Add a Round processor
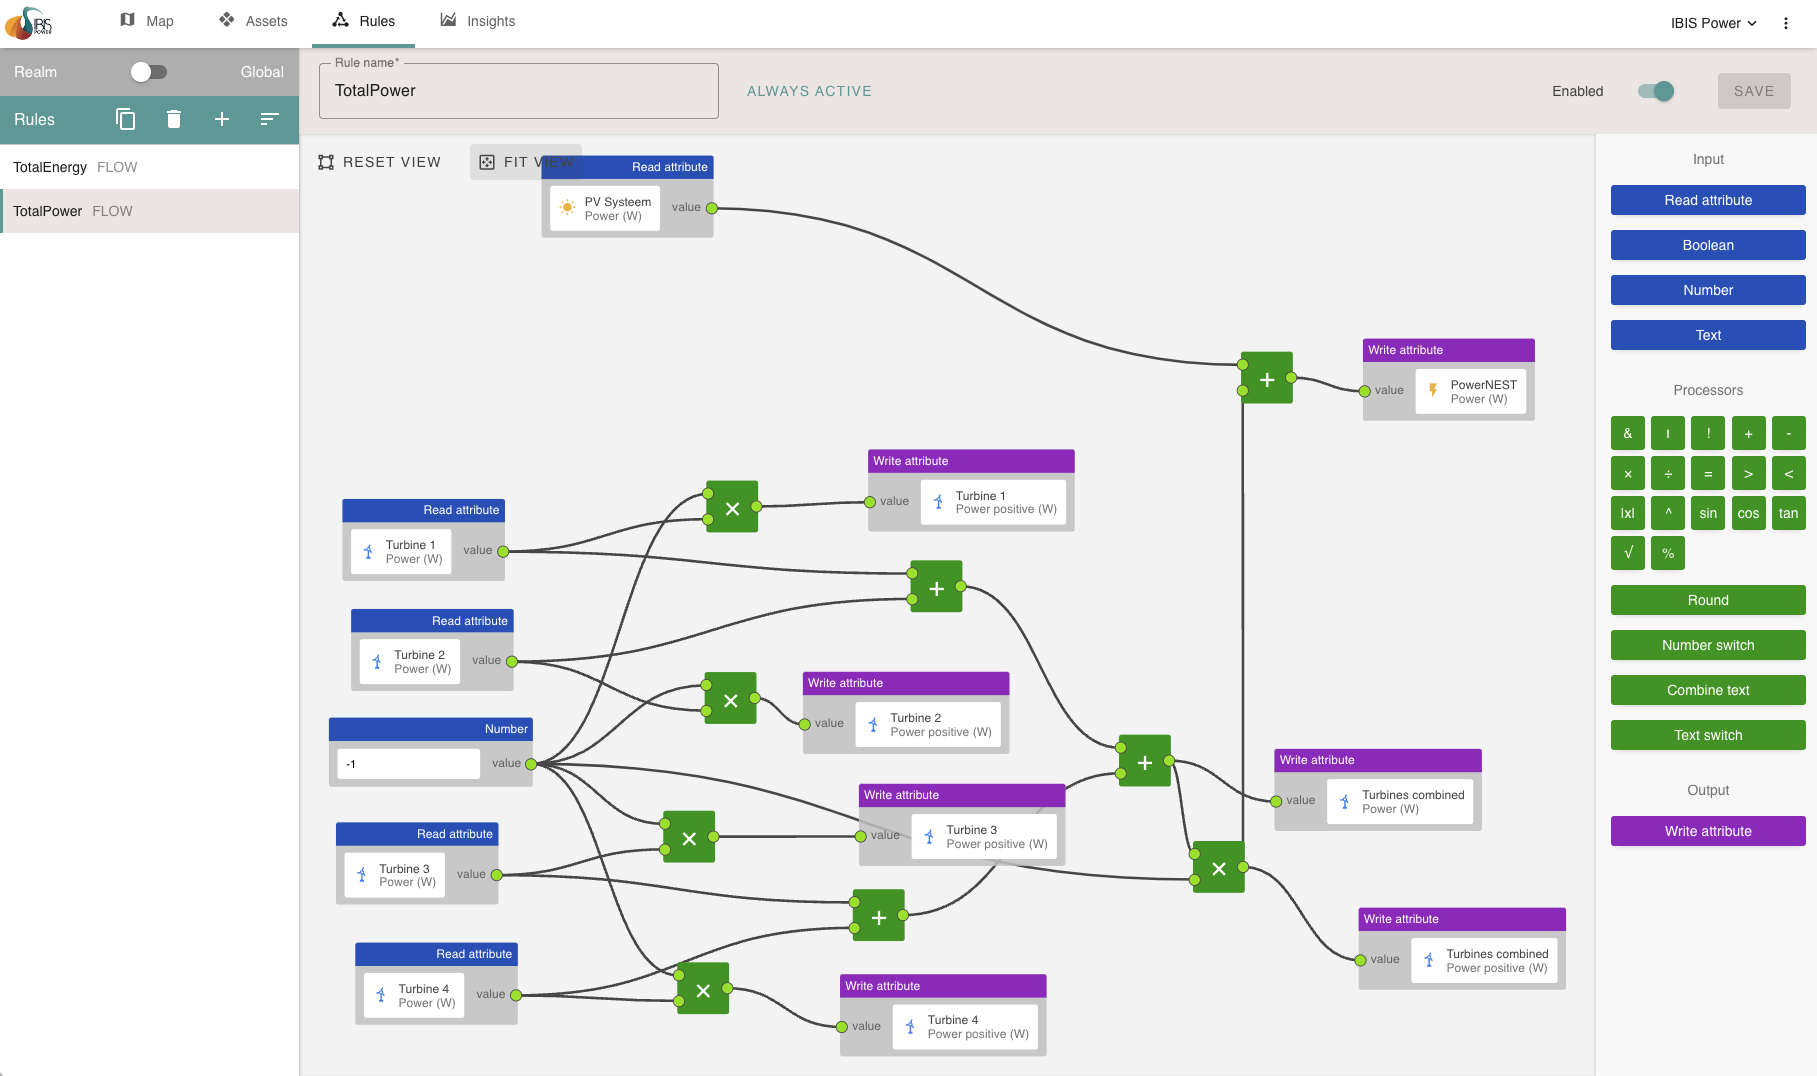 point(1708,600)
